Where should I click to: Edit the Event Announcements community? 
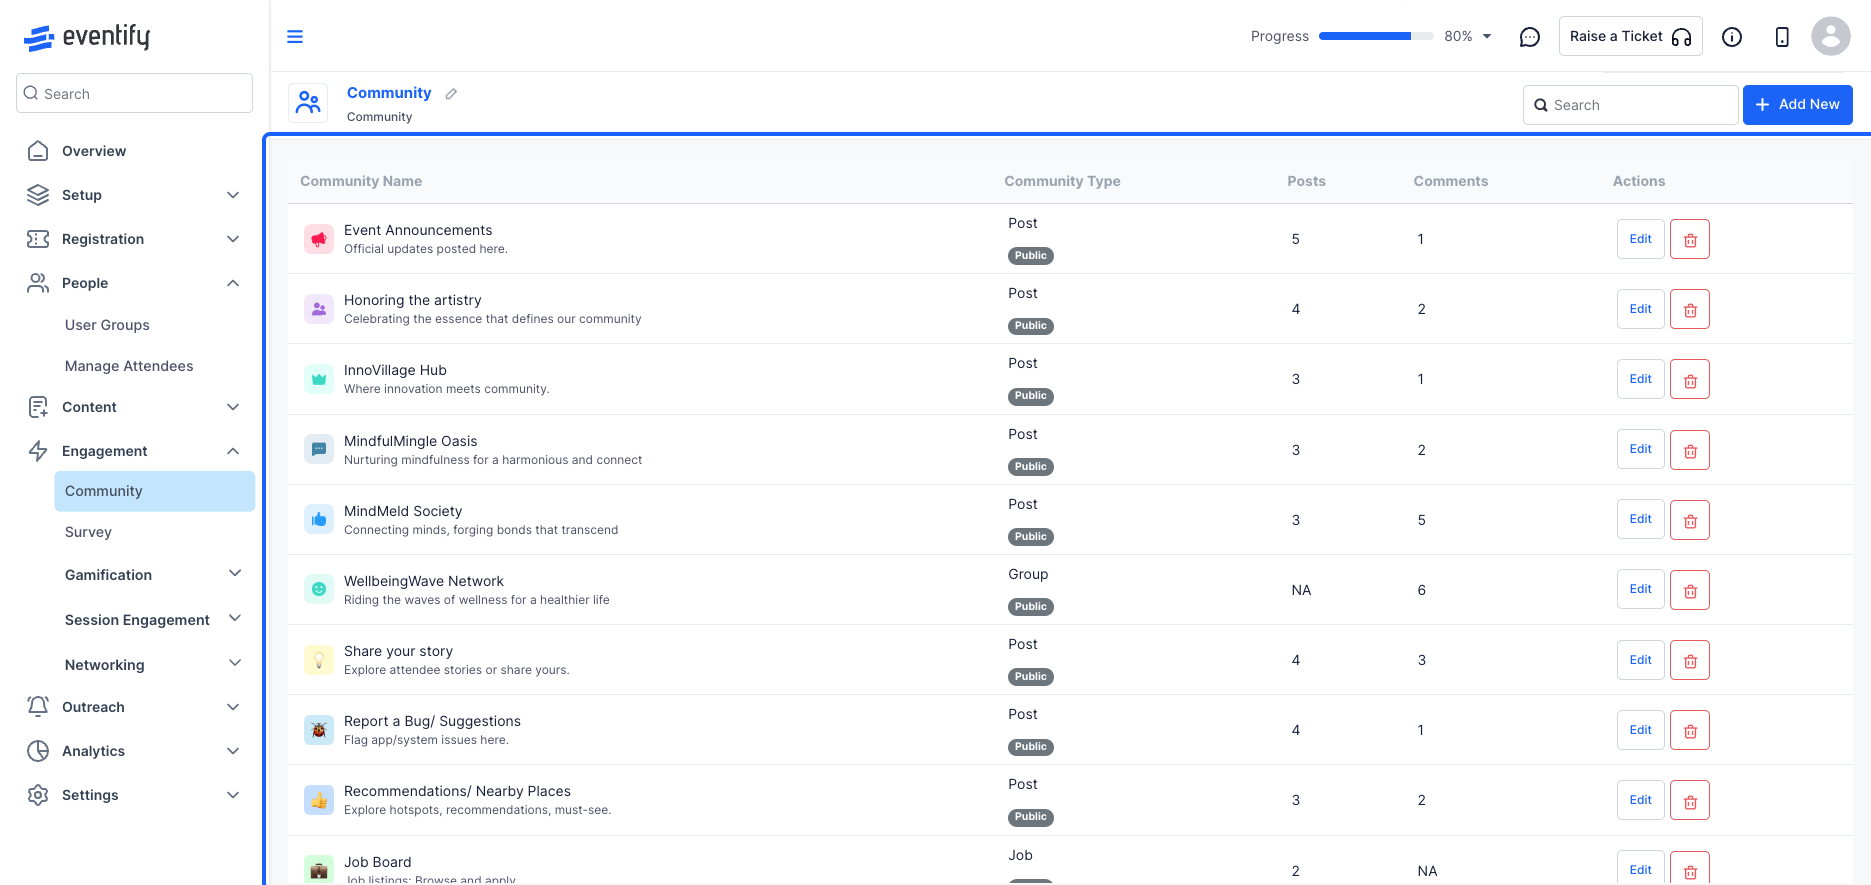point(1640,239)
